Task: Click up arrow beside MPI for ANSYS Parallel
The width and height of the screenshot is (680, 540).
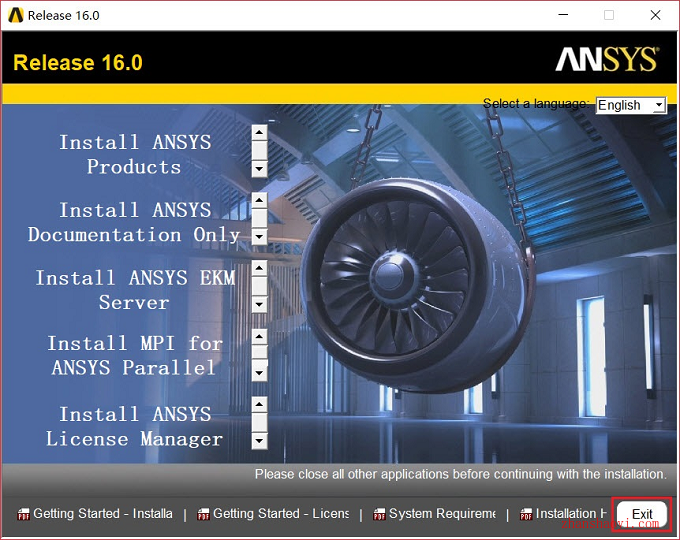Action: (x=259, y=337)
